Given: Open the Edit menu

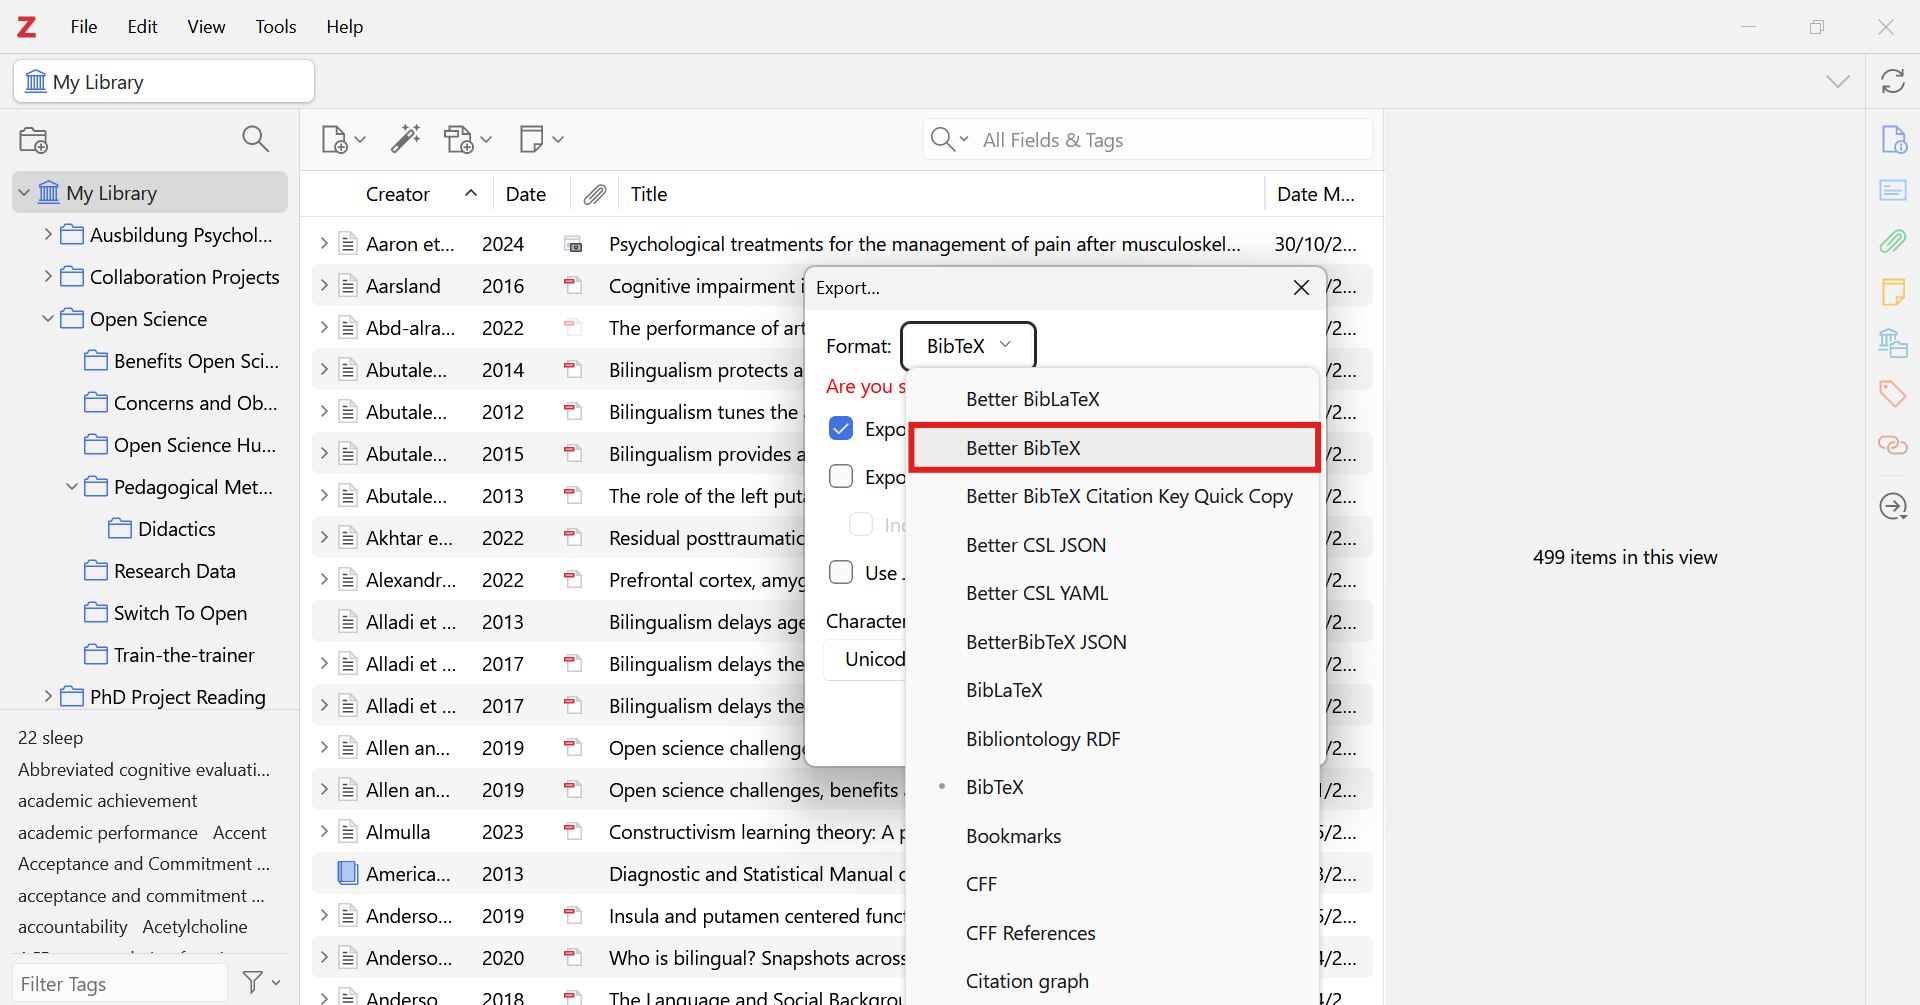Looking at the screenshot, I should pos(142,27).
